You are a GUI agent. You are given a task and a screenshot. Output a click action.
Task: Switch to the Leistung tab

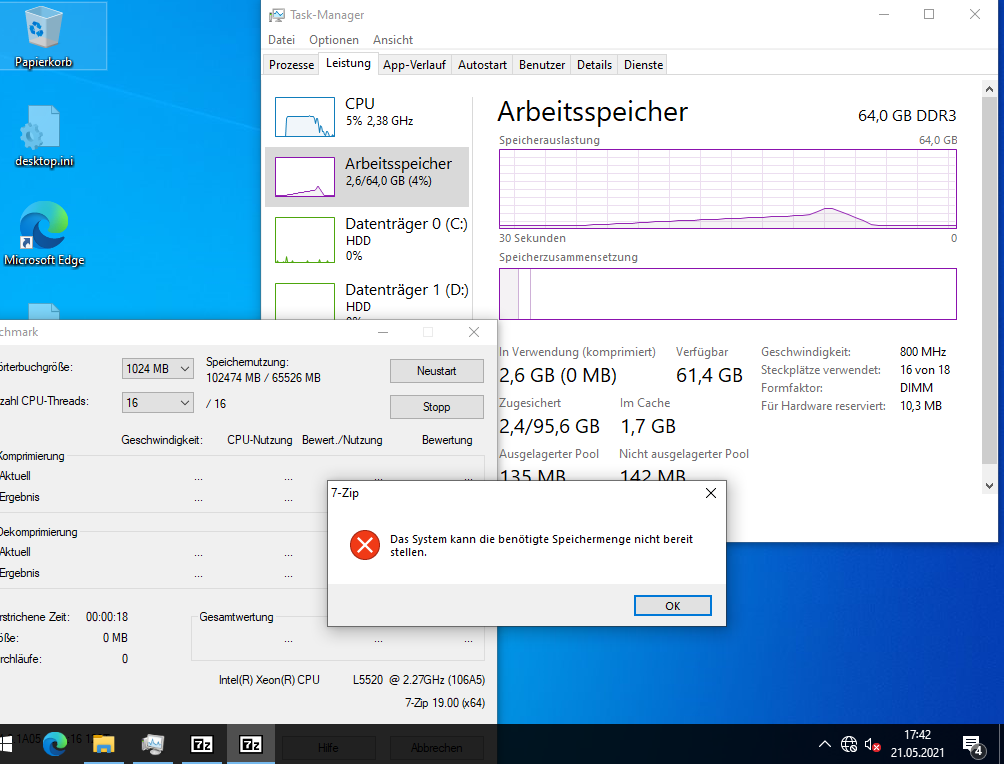click(x=348, y=63)
